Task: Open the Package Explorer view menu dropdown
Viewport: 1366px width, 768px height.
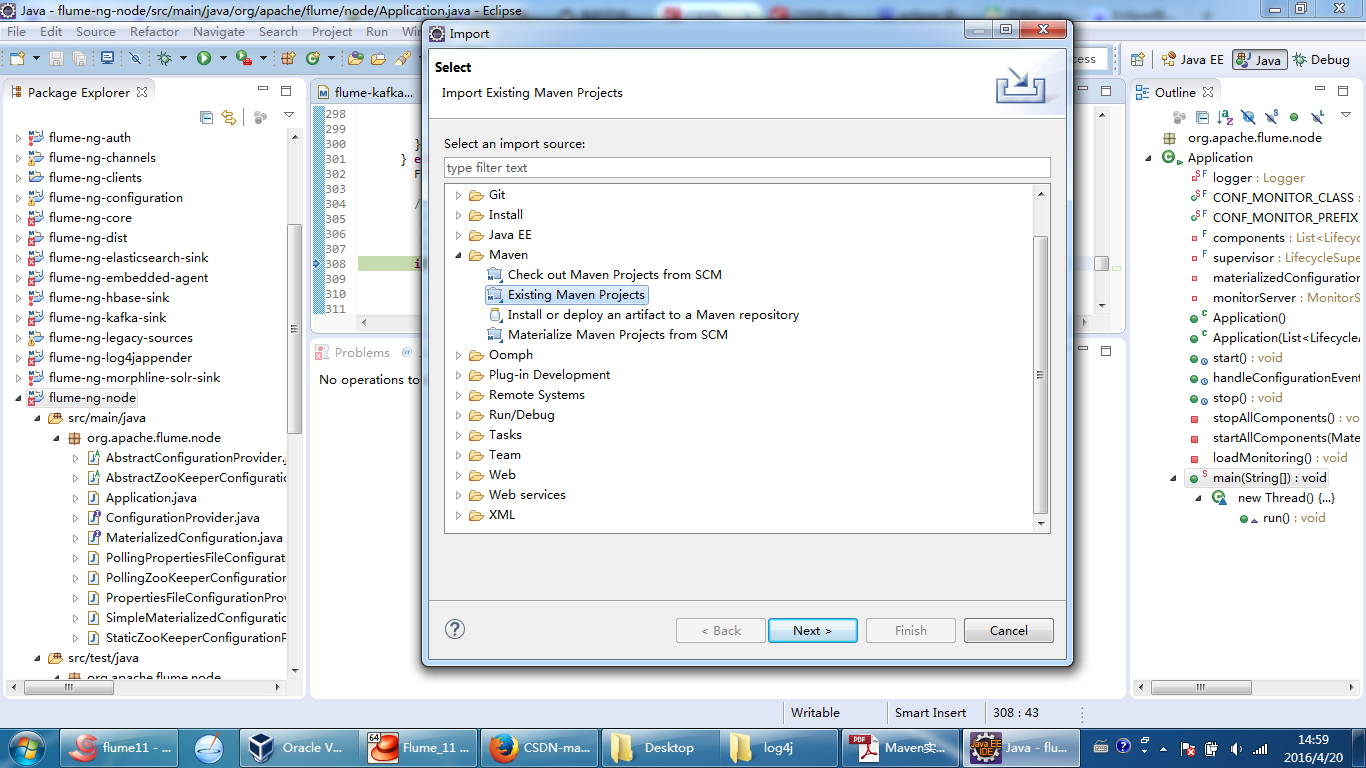Action: (x=289, y=116)
